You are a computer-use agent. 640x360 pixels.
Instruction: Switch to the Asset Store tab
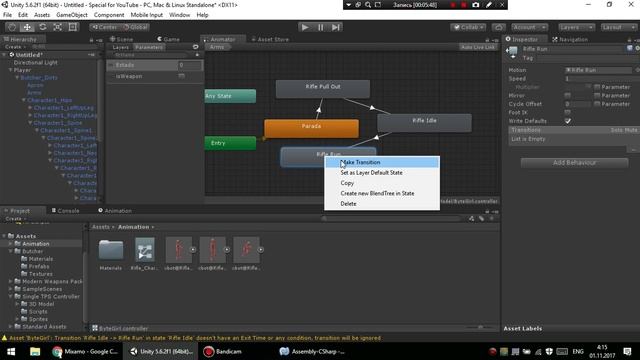coord(270,39)
